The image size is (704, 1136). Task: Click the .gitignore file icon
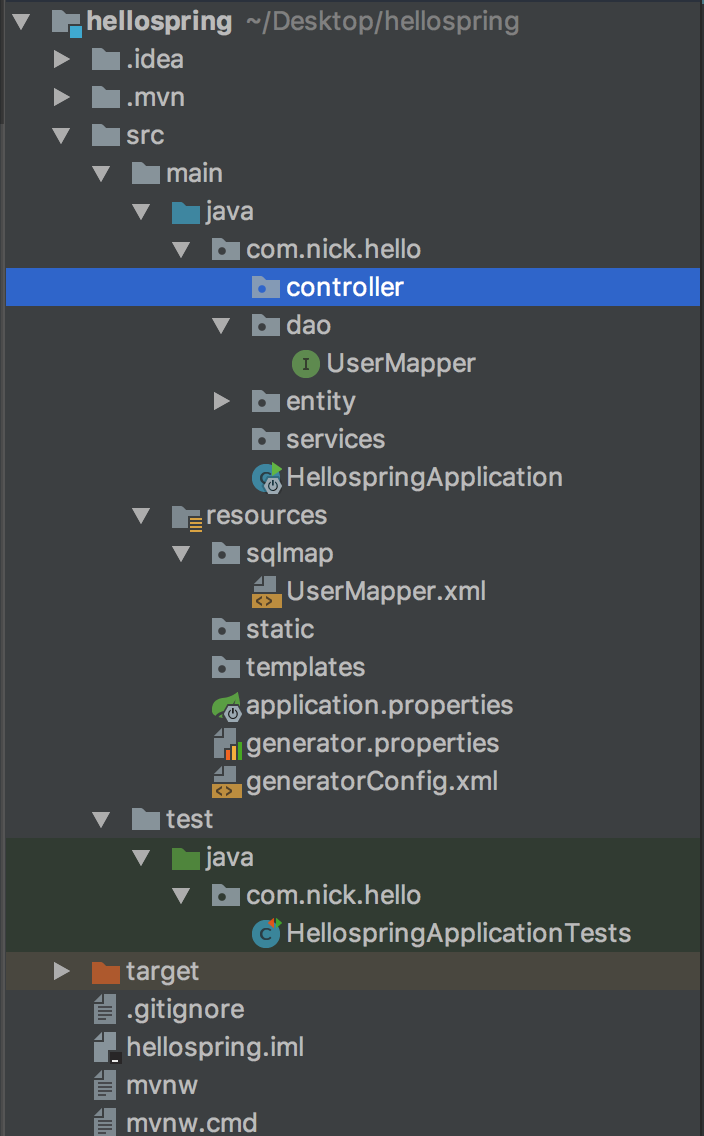(105, 1009)
